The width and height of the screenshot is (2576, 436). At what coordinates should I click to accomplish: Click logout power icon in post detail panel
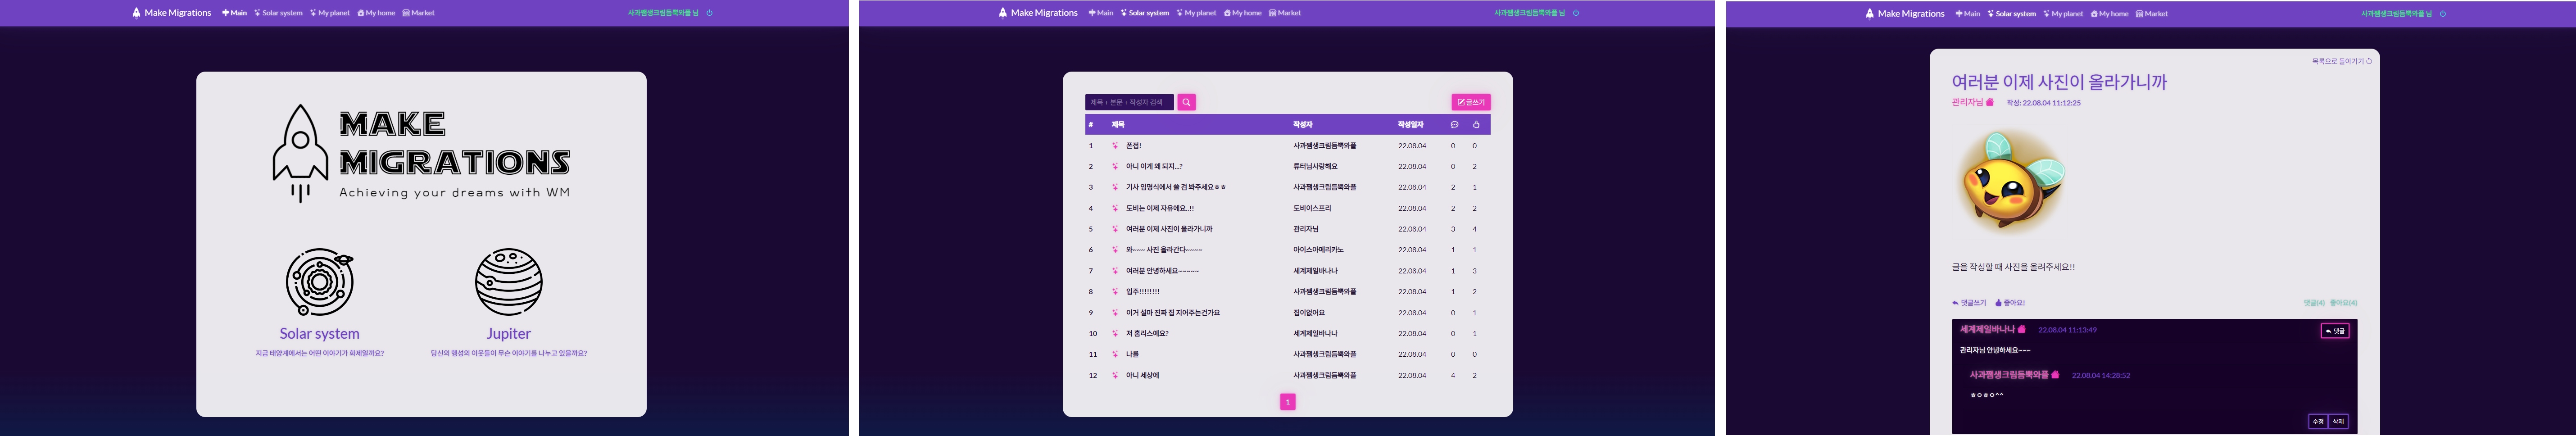click(2443, 14)
